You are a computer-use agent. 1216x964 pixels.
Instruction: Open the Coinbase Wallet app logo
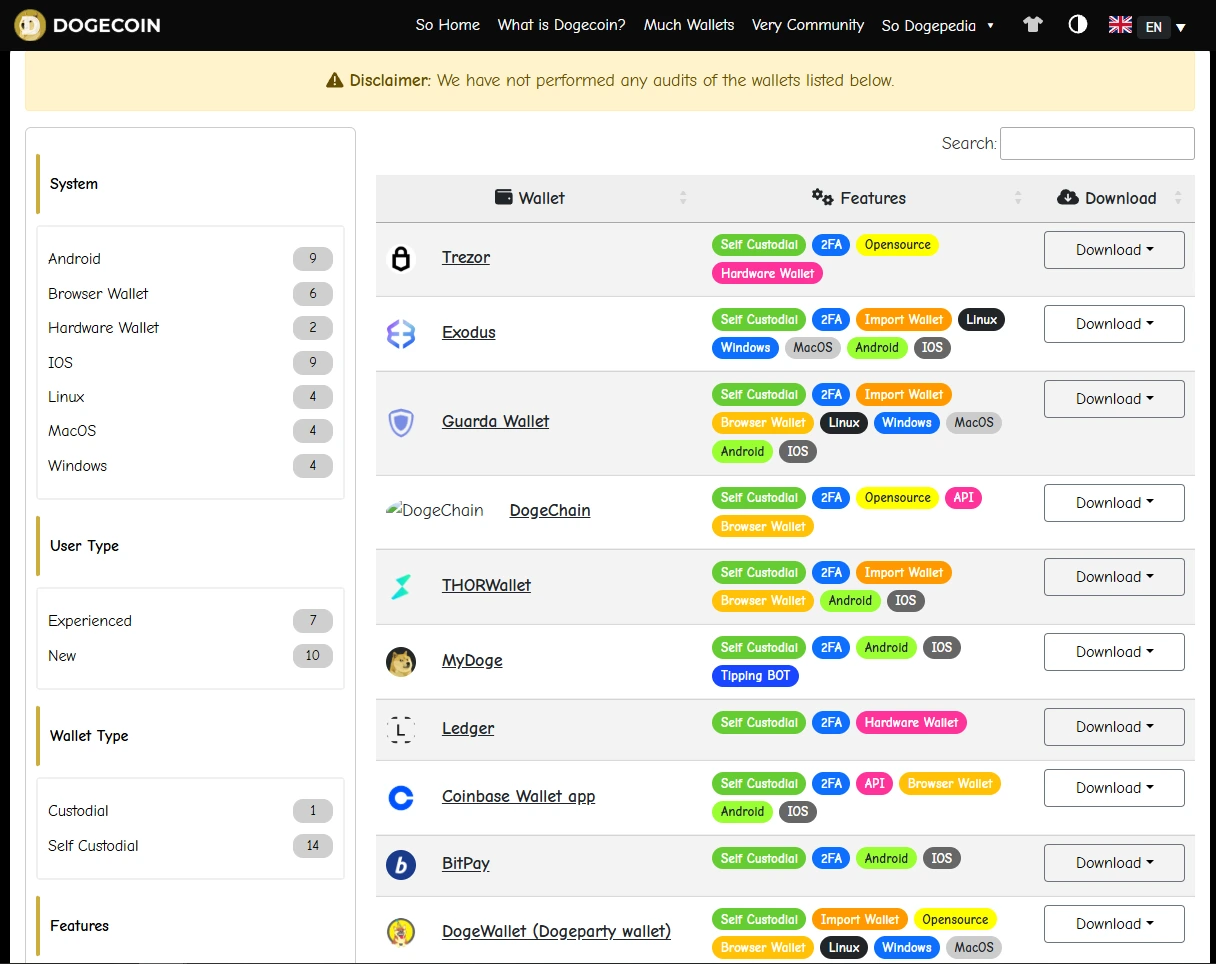[x=401, y=797]
